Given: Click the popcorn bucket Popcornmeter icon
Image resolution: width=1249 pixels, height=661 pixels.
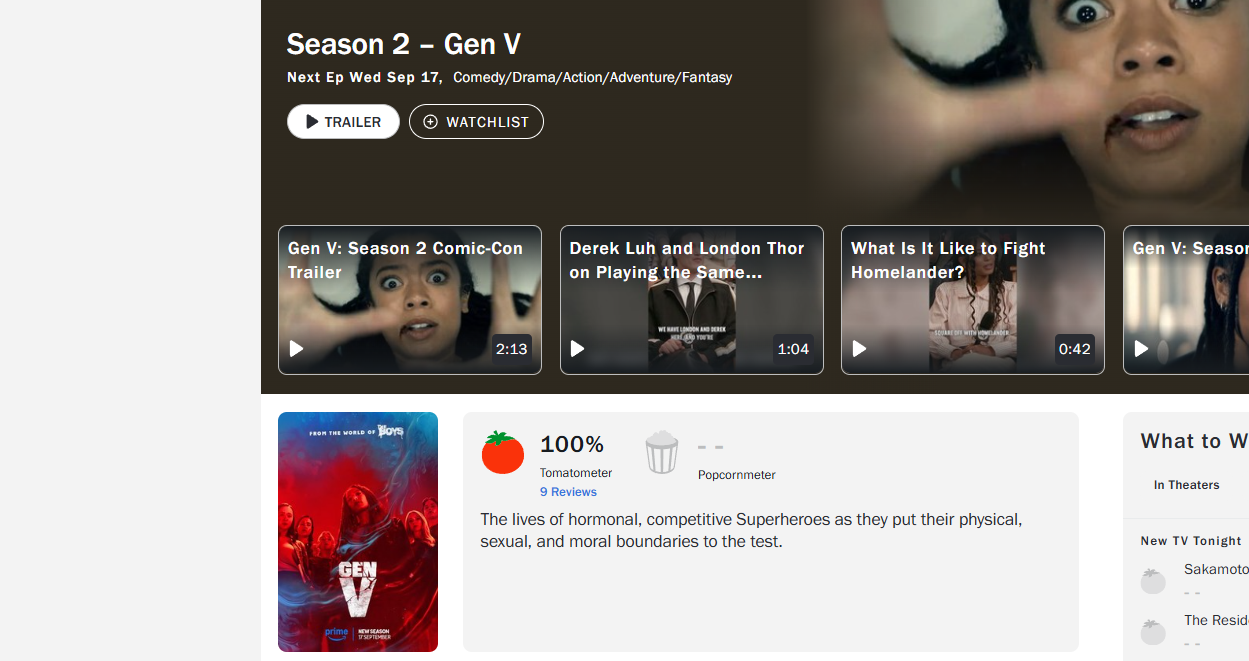Looking at the screenshot, I should click(662, 452).
